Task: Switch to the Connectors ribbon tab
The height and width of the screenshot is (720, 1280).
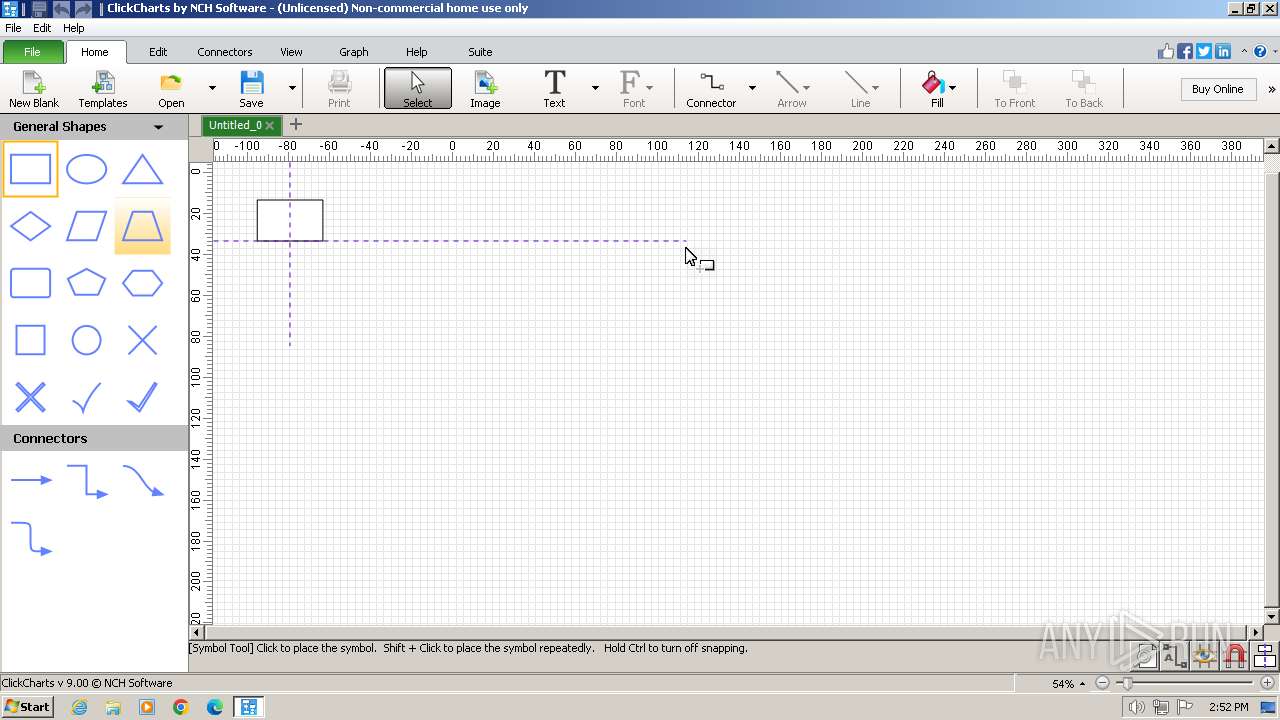Action: click(x=225, y=52)
